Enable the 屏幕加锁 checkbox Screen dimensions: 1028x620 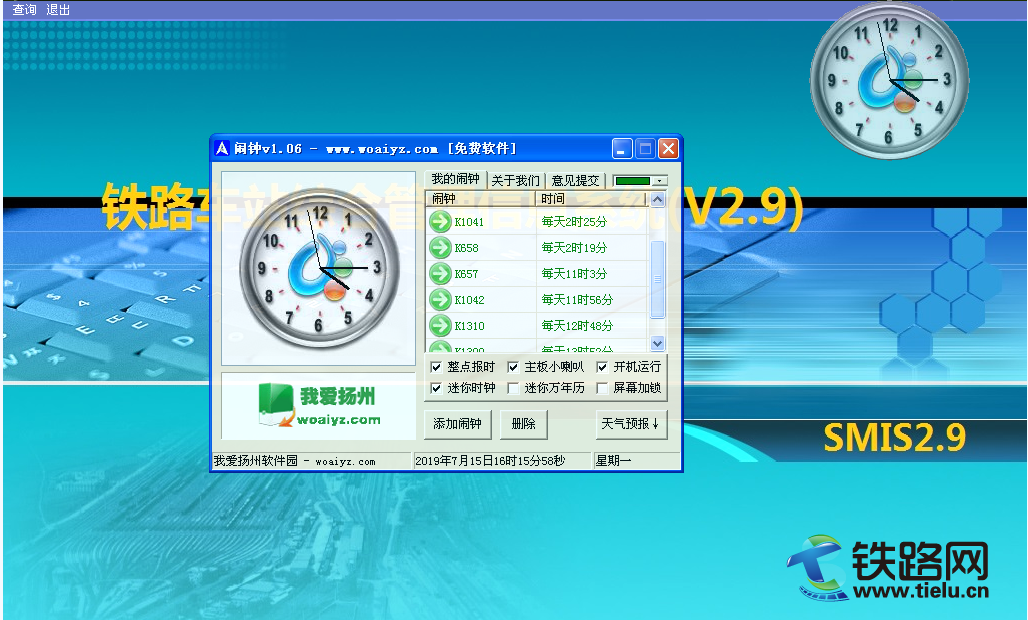602,388
